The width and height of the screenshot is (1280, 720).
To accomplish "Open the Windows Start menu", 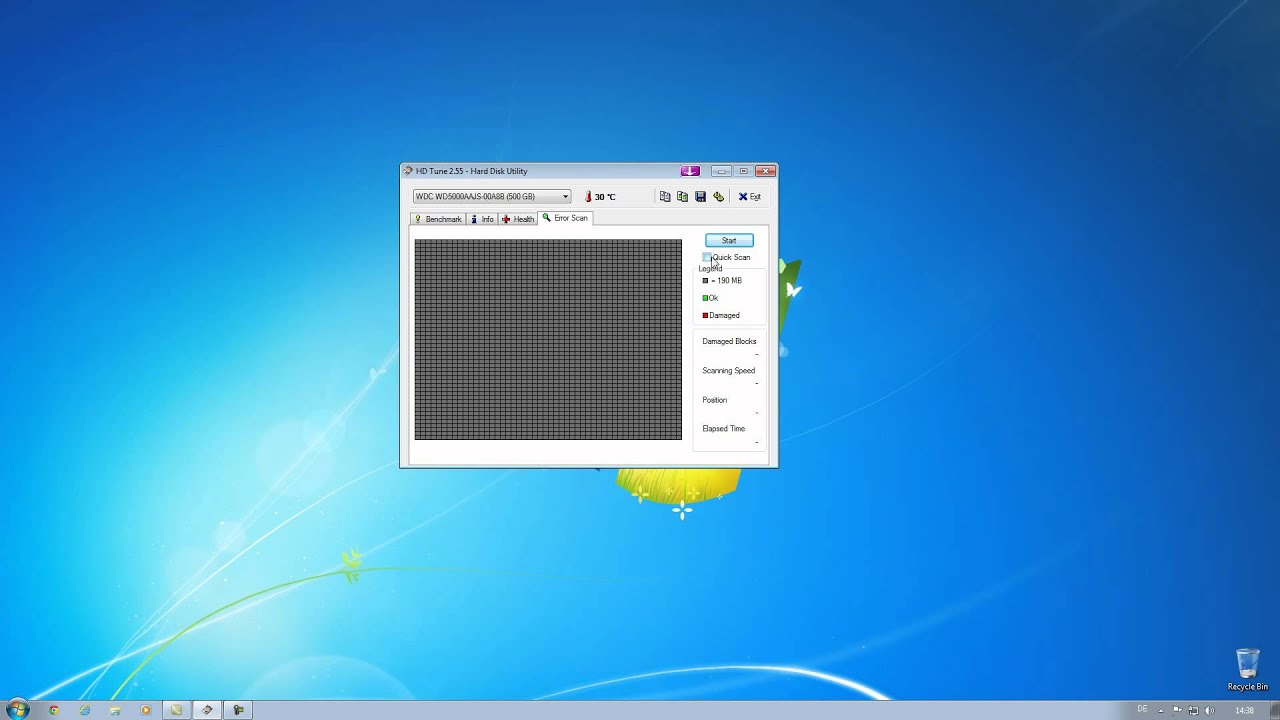I will tap(17, 710).
